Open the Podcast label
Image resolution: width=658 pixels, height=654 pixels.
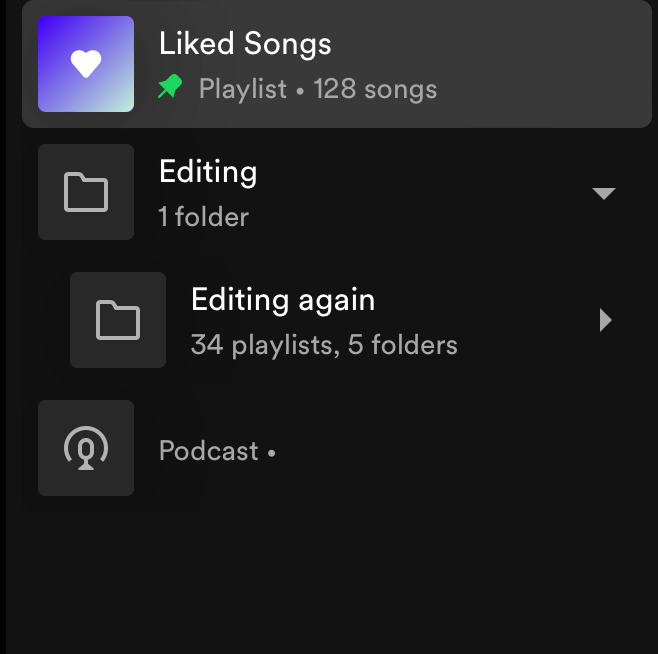tap(208, 451)
